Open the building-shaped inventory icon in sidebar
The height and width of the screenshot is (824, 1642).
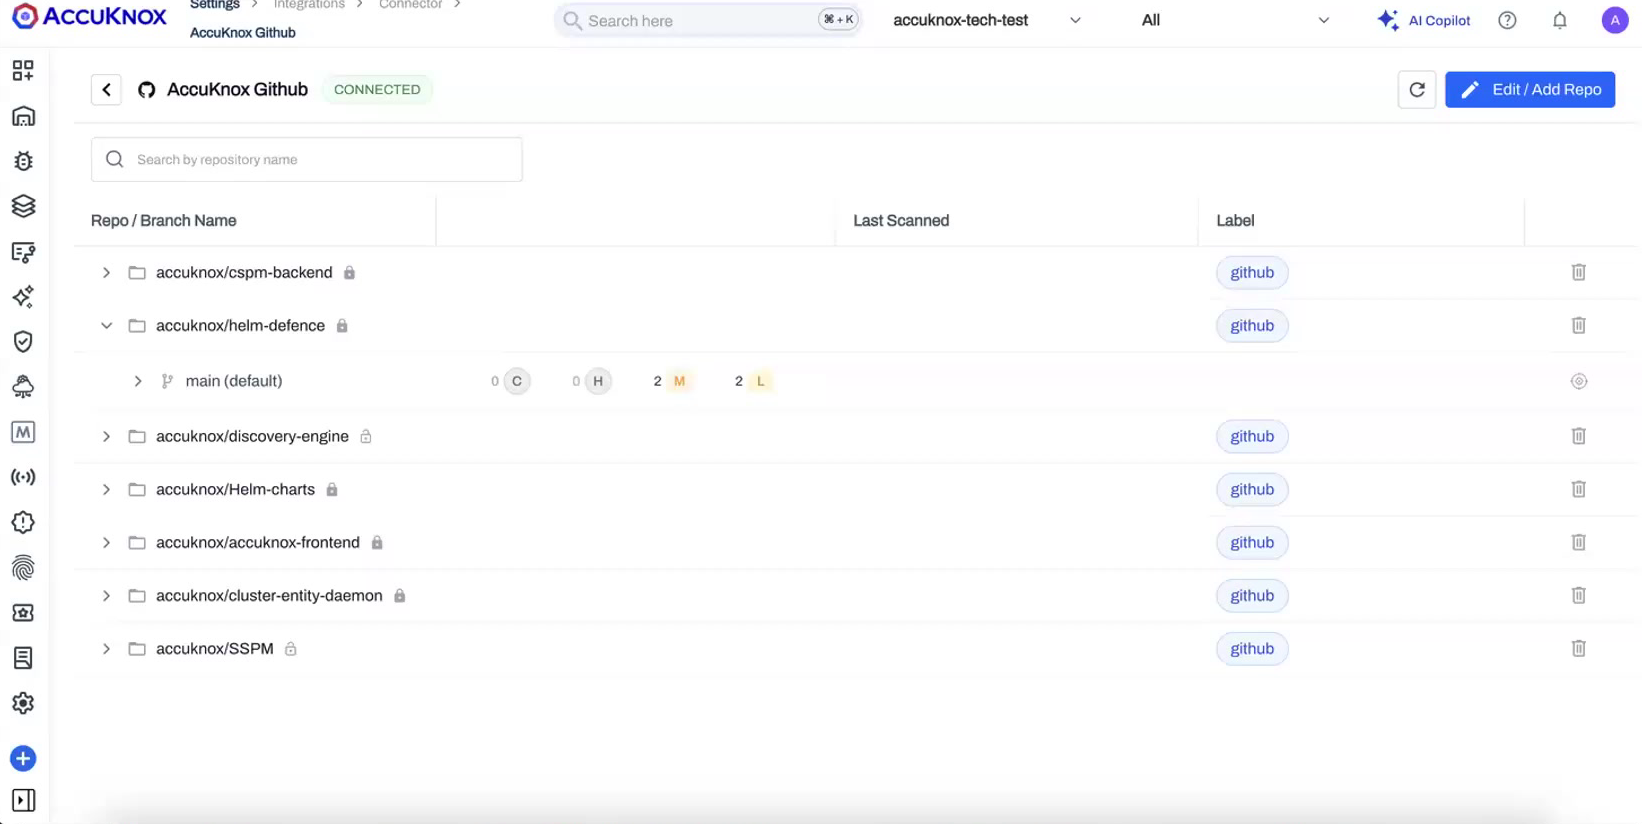(23, 116)
